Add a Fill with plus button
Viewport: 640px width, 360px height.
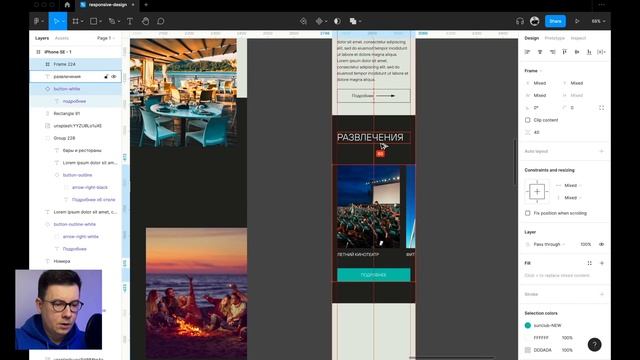602,263
